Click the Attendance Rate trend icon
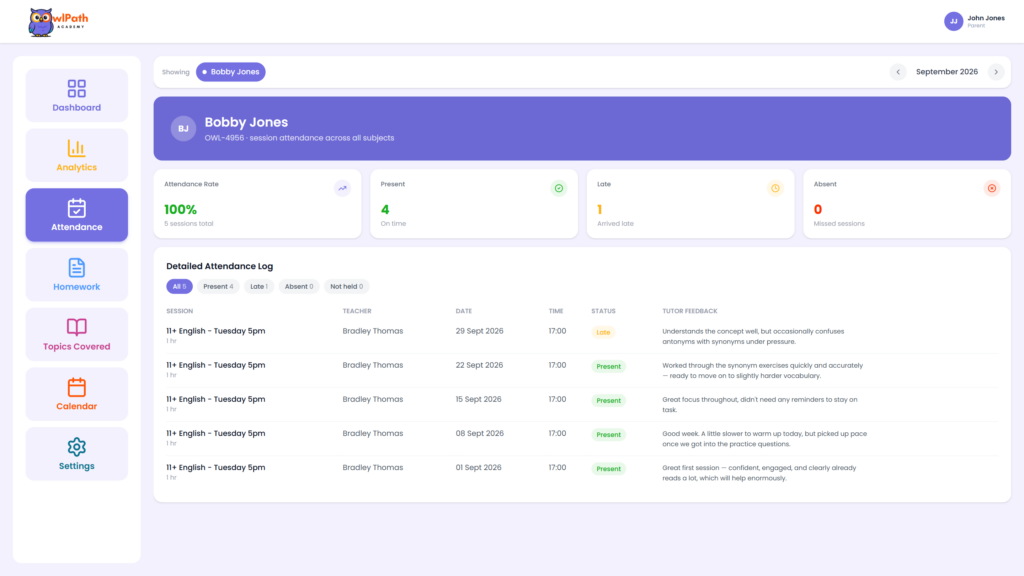Image resolution: width=1024 pixels, height=576 pixels. (x=342, y=188)
